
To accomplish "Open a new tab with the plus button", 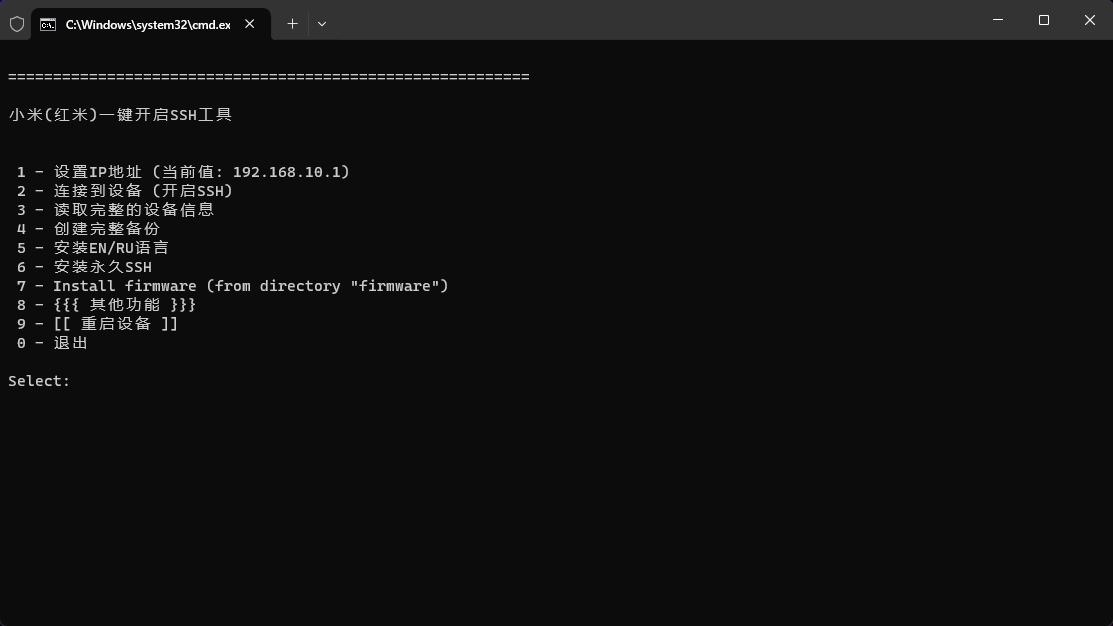I will pyautogui.click(x=292, y=23).
